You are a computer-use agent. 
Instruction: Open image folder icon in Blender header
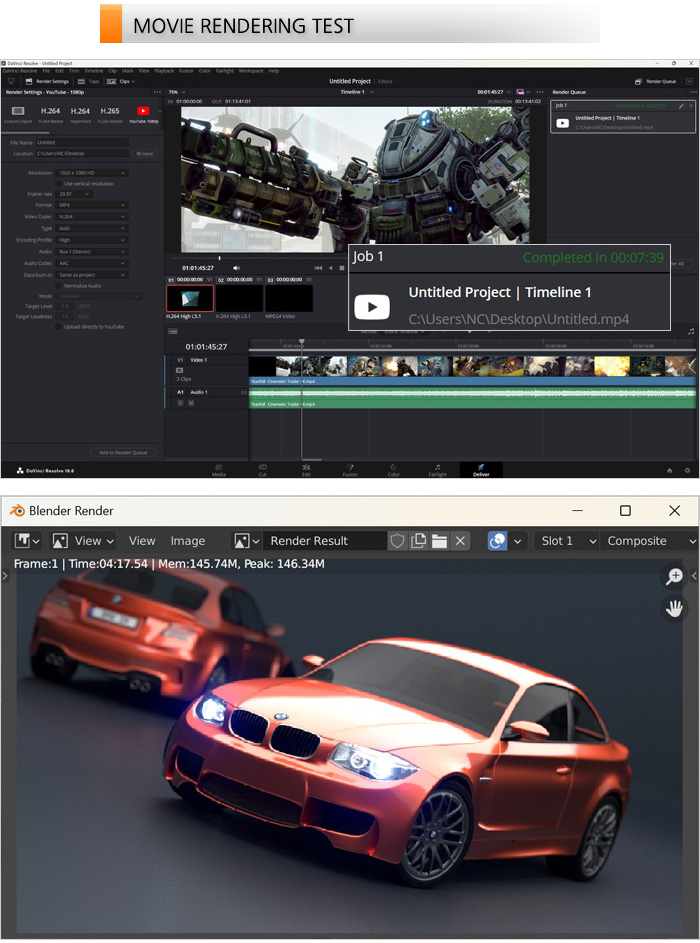point(439,541)
